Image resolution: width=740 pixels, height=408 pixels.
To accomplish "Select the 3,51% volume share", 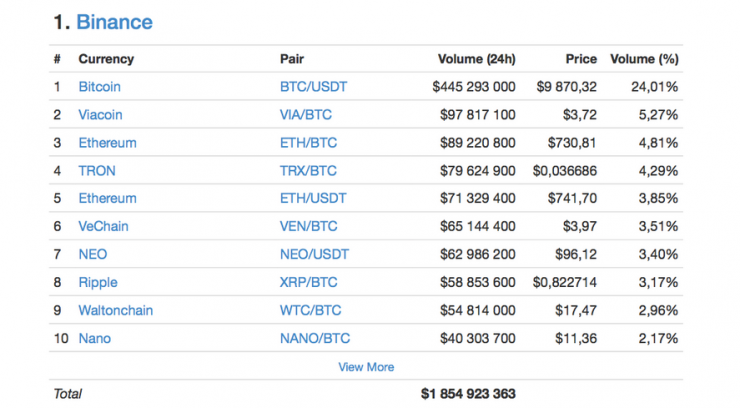I will 658,226.
